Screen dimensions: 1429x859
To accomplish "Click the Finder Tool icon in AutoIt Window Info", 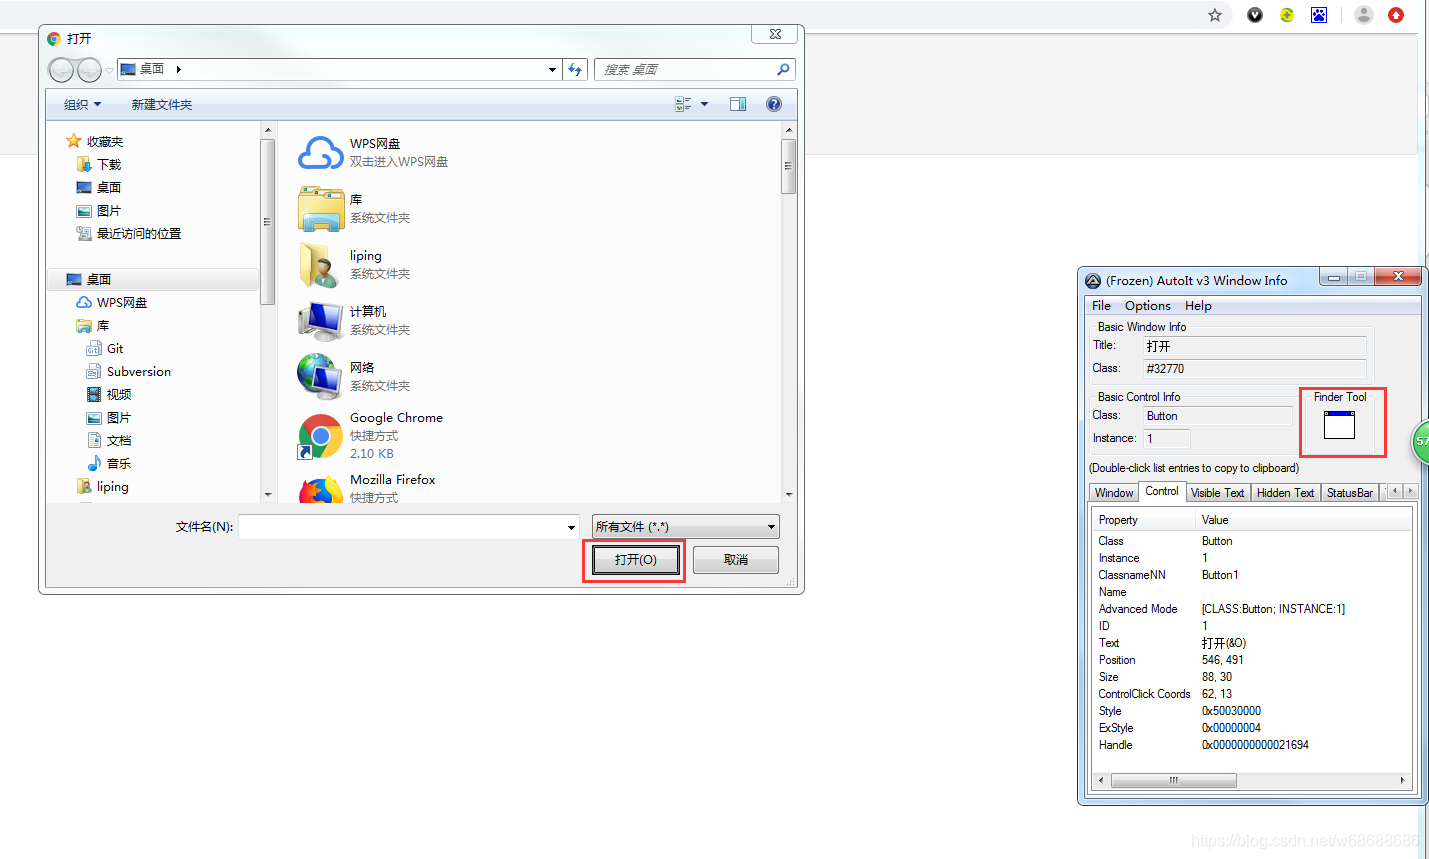I will click(x=1341, y=422).
